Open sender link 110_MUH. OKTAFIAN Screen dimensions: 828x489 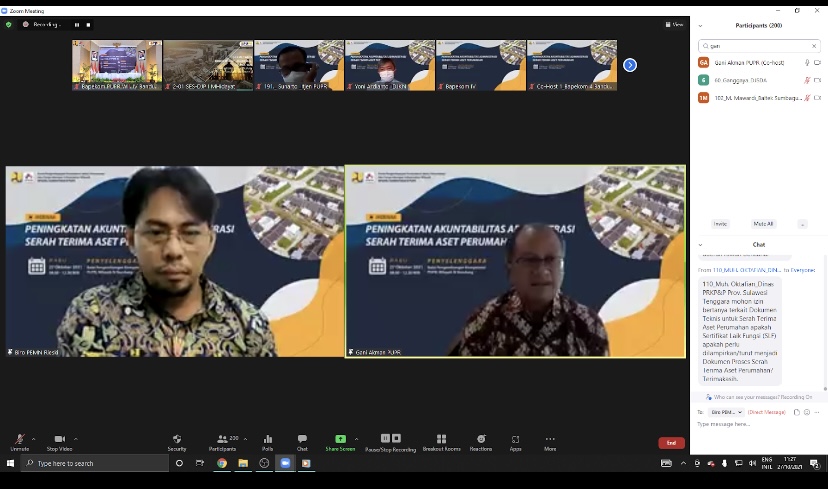(747, 270)
